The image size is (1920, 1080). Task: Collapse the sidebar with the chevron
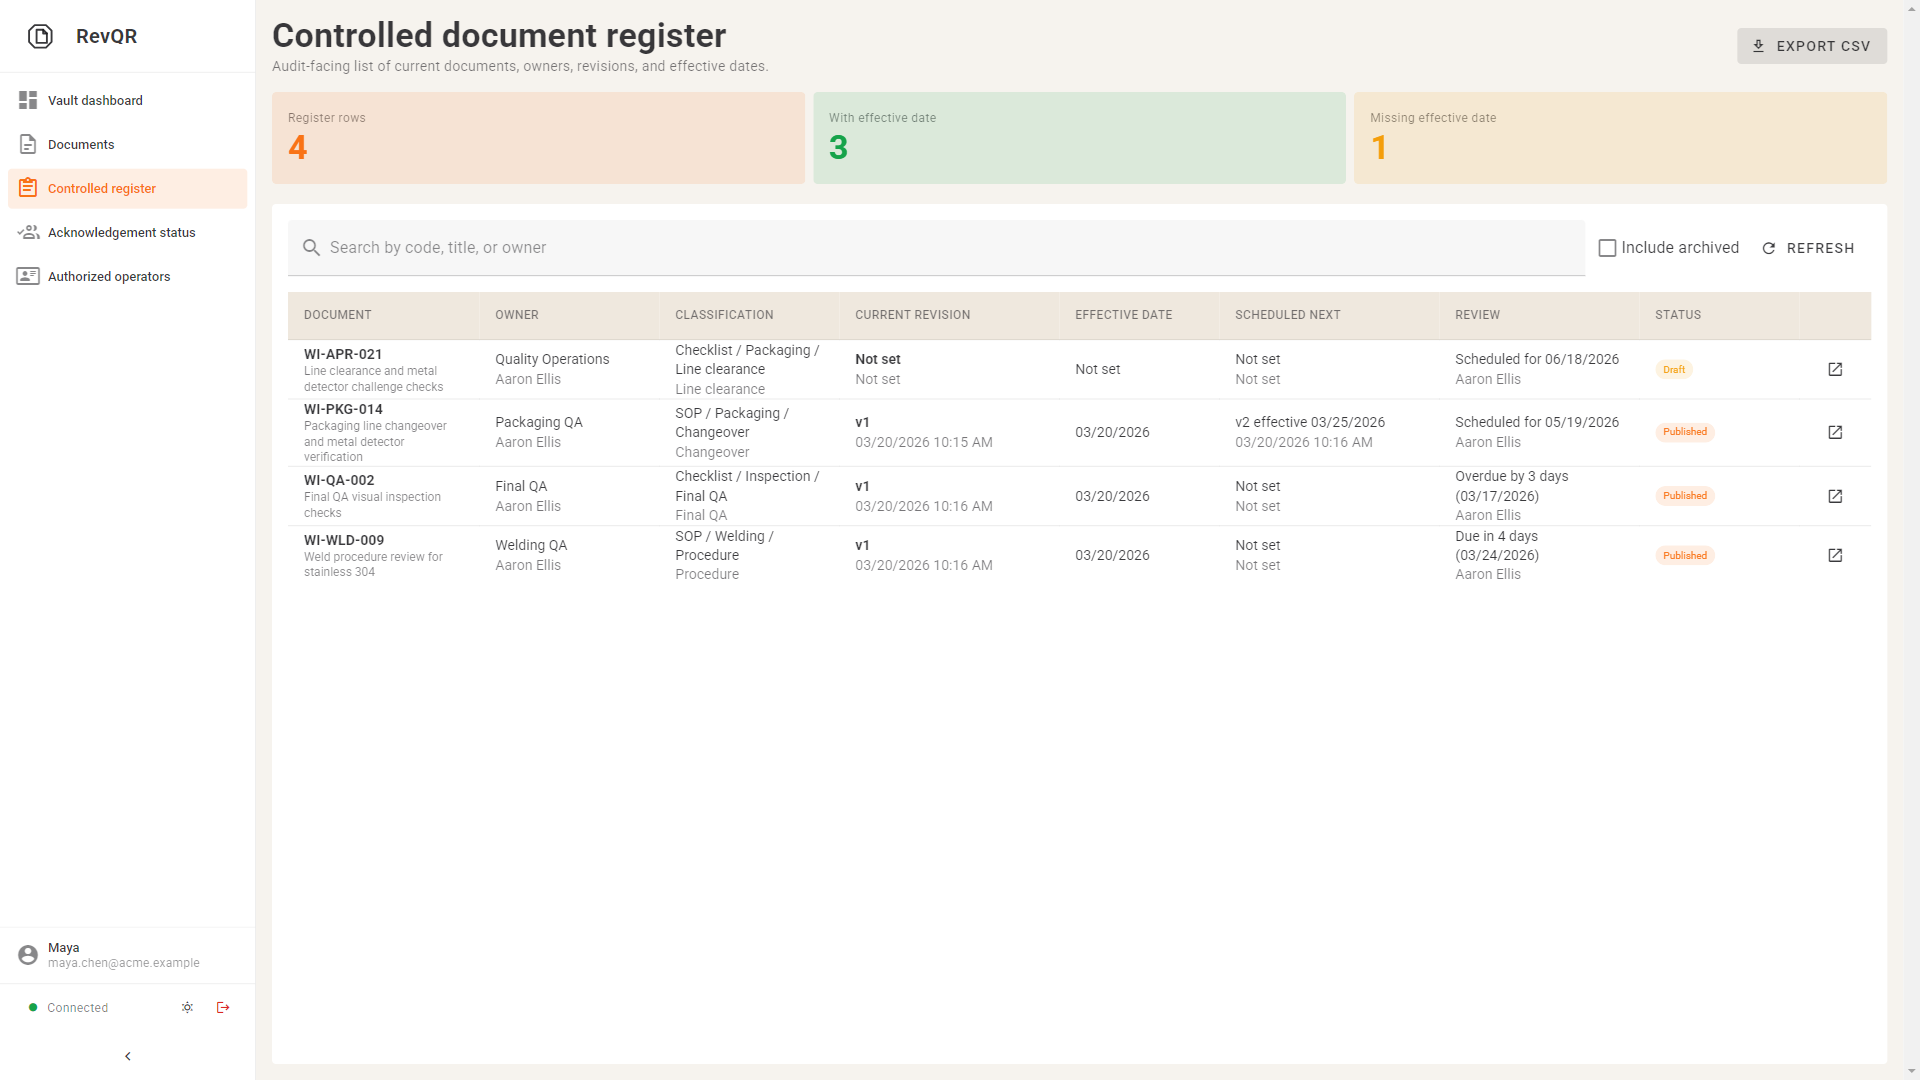pyautogui.click(x=127, y=1056)
